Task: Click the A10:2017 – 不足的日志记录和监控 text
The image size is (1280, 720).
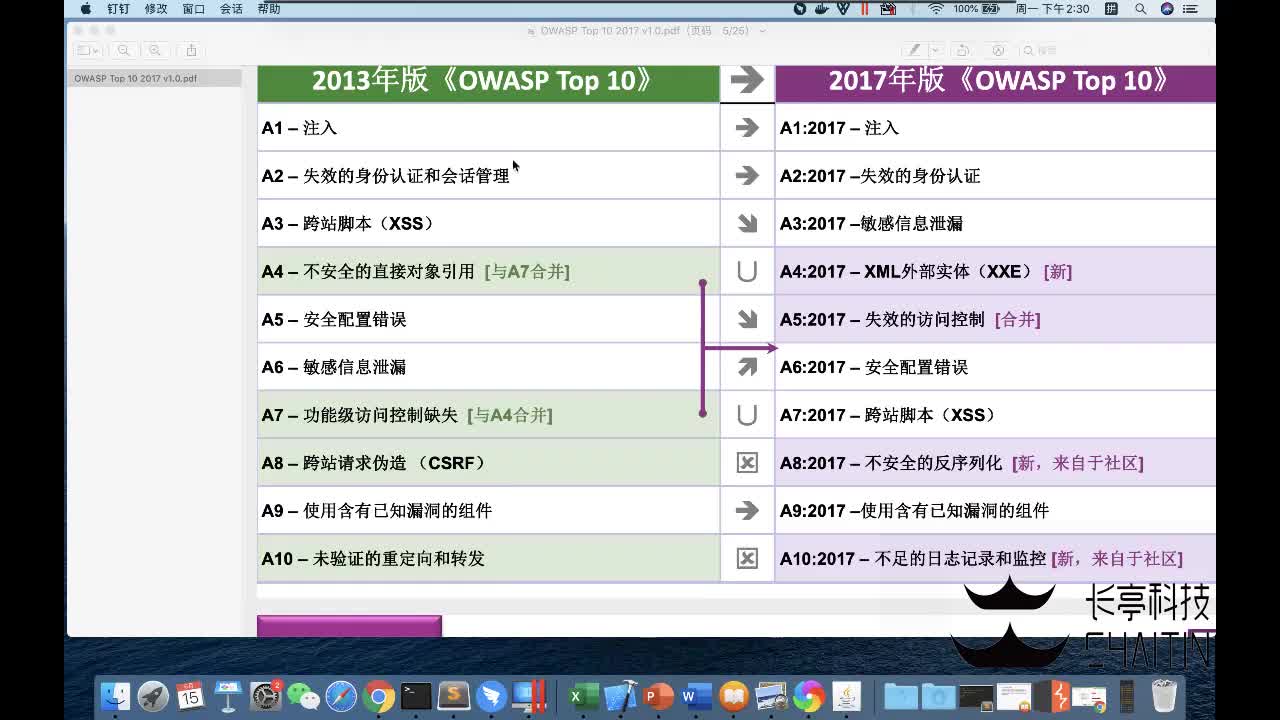Action: click(x=913, y=559)
